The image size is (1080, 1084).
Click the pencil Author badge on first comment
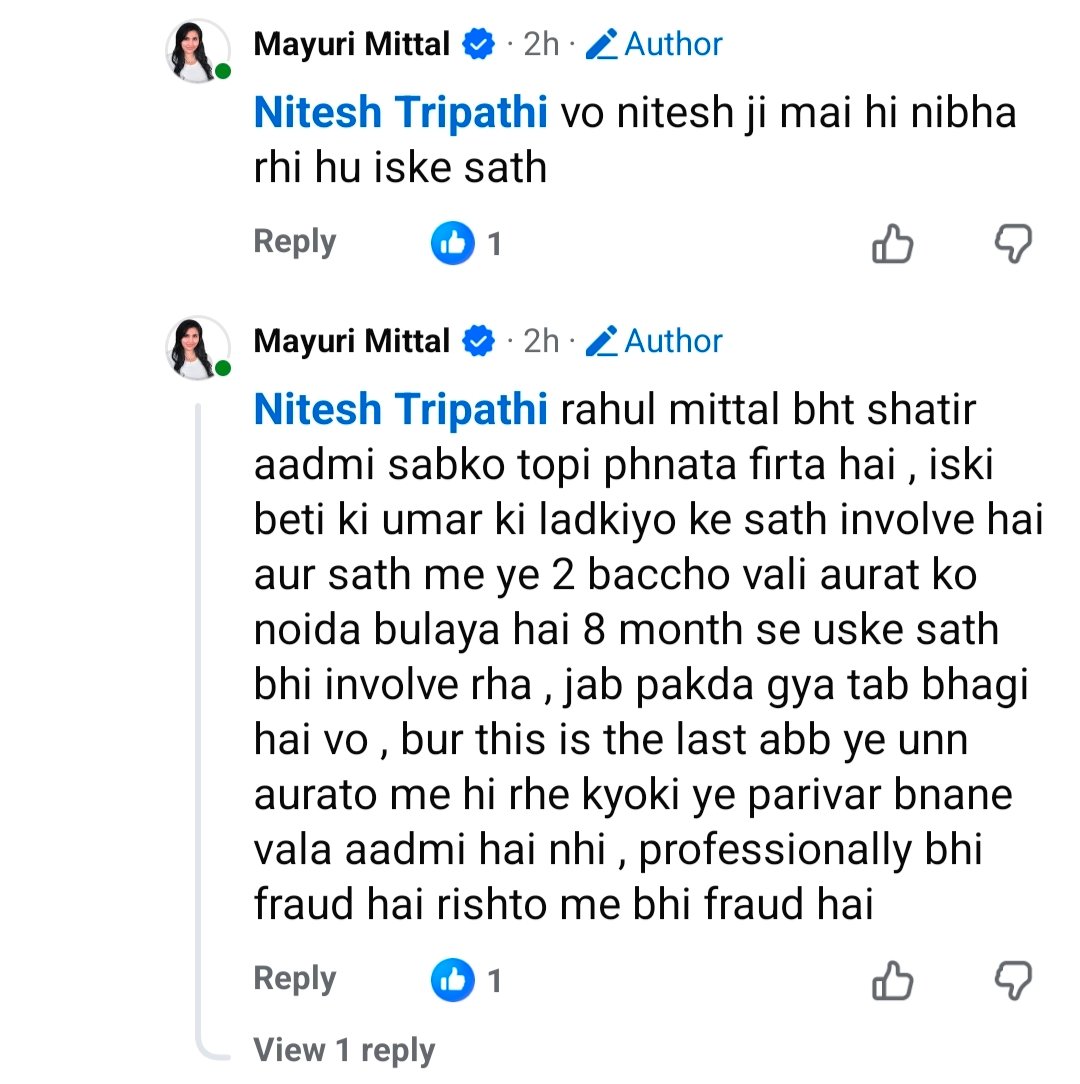point(654,44)
